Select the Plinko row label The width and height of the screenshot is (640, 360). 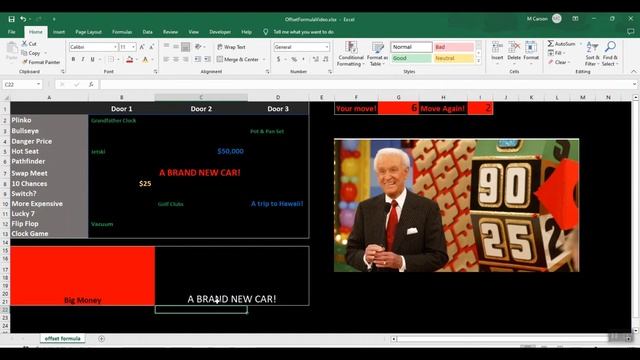(49, 120)
